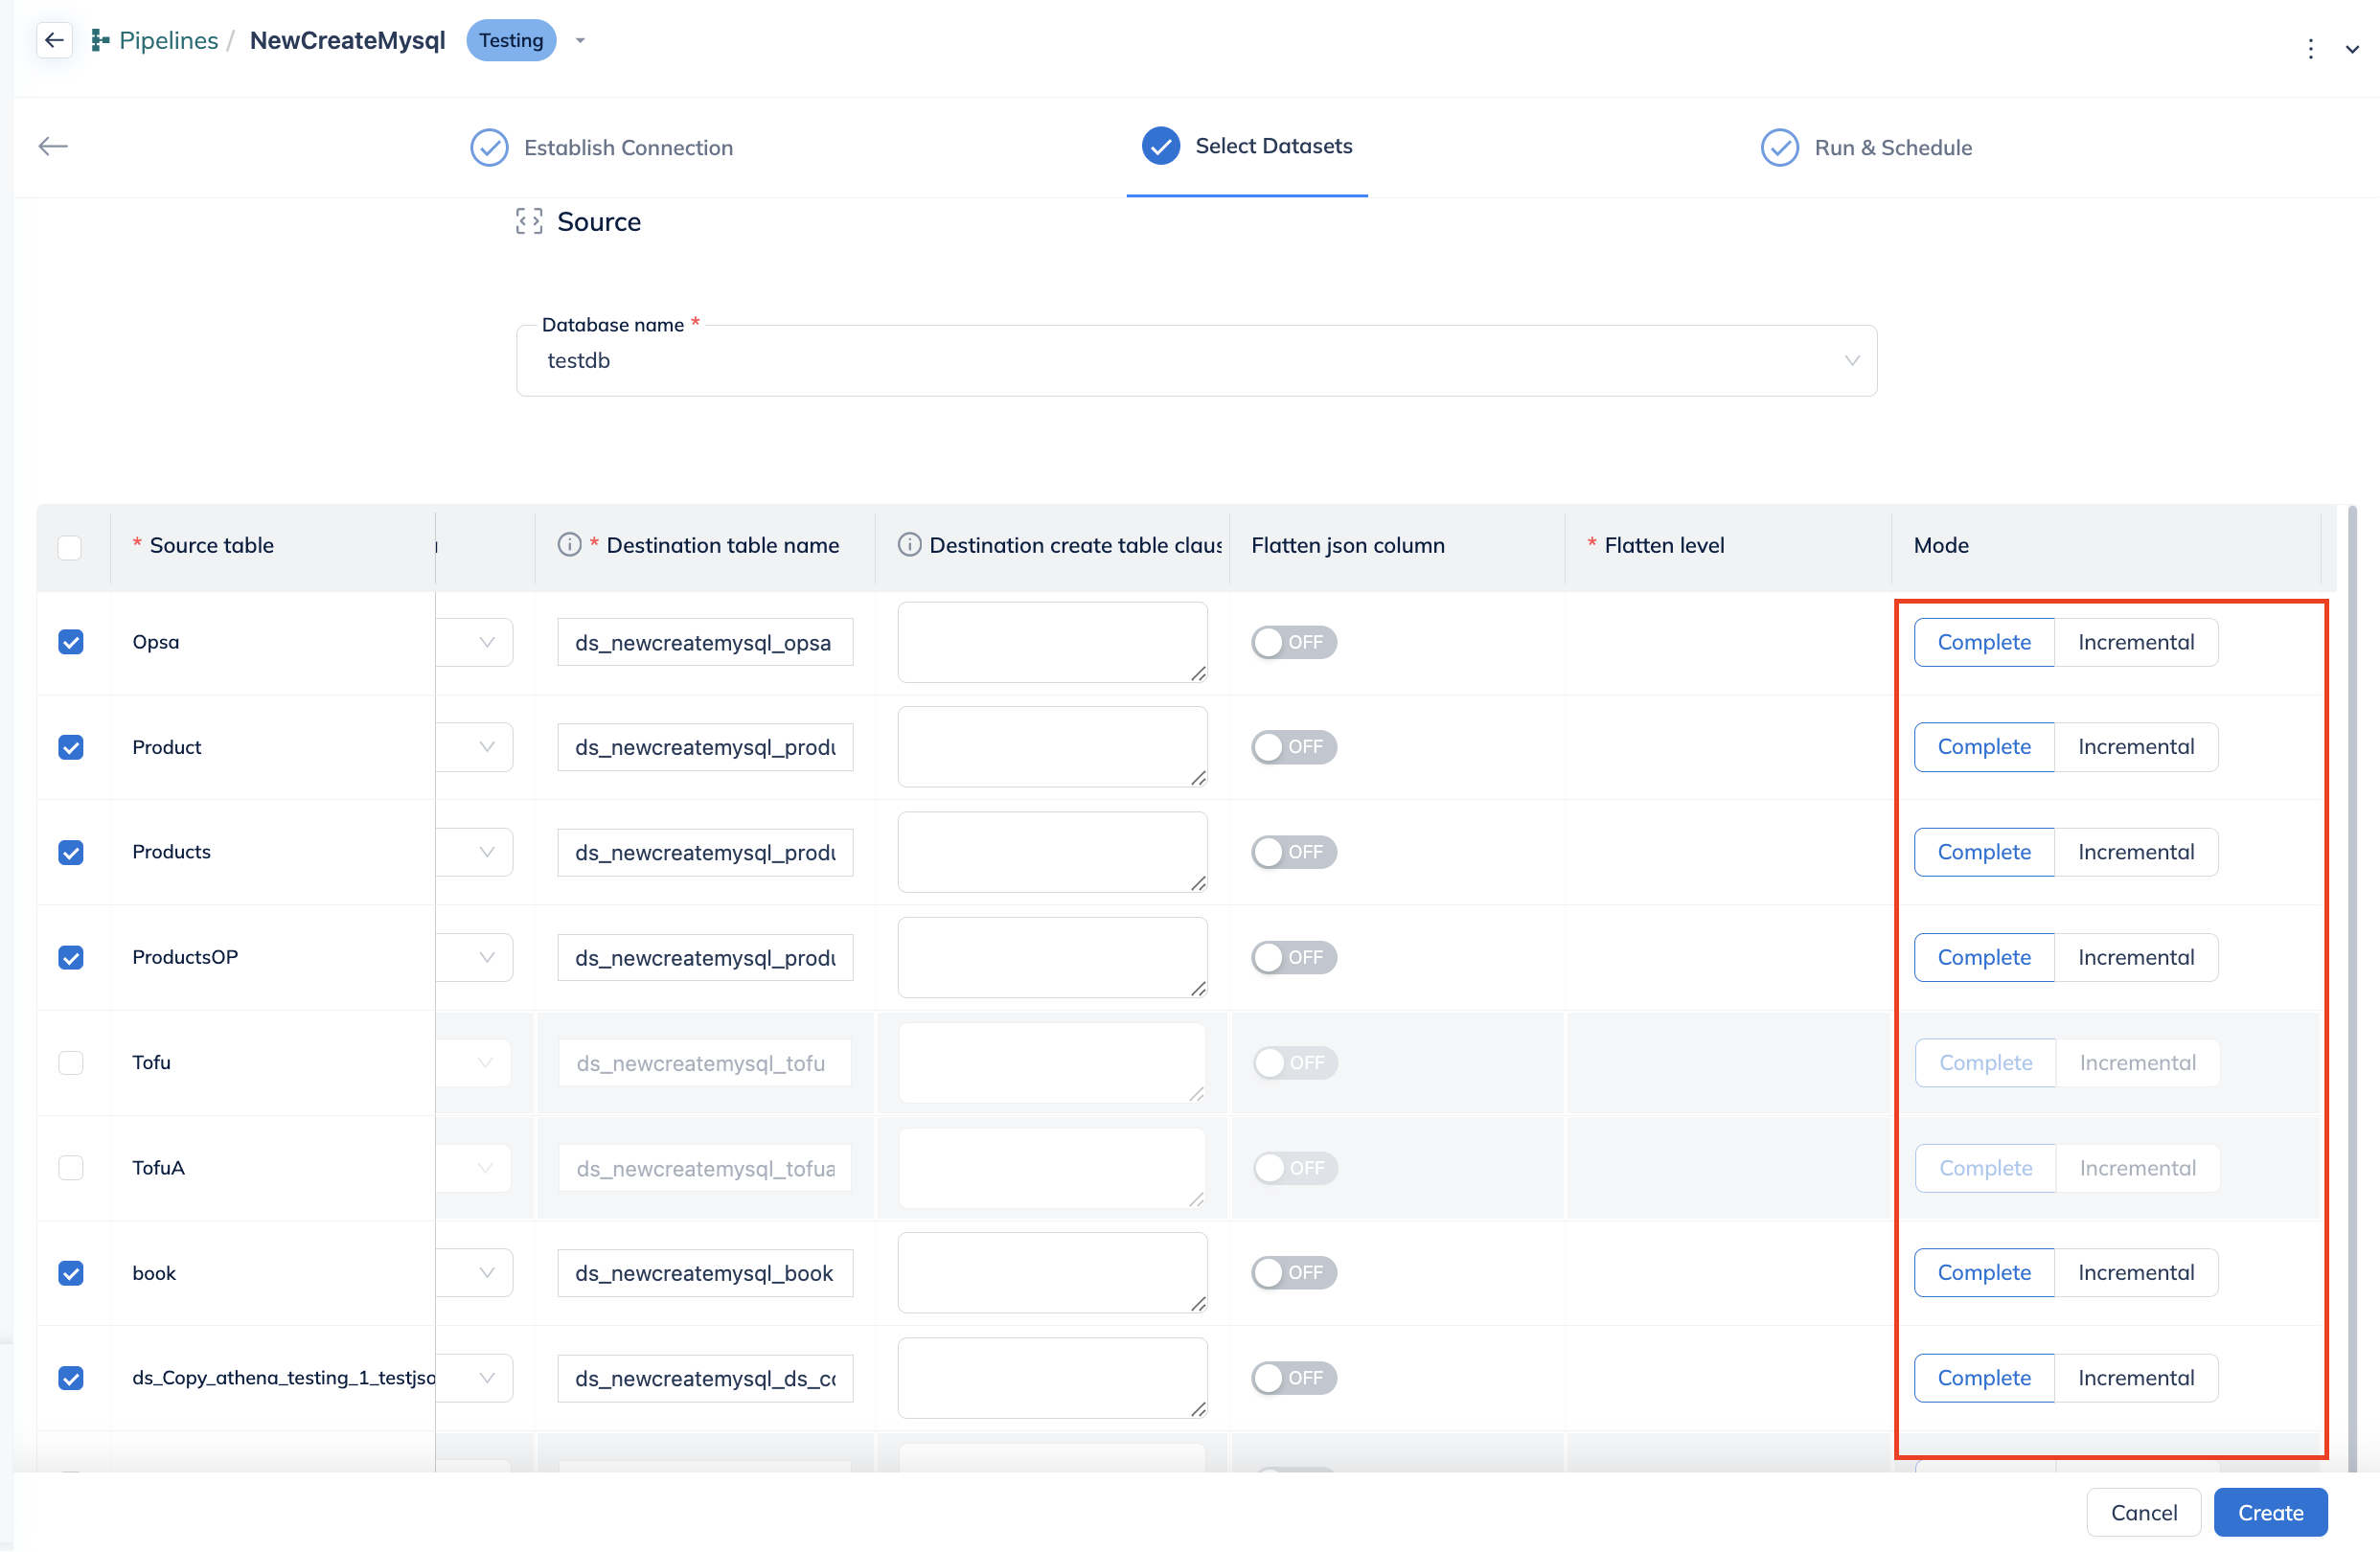Uncheck the Products row checkbox
This screenshot has width=2380, height=1552.
point(71,852)
